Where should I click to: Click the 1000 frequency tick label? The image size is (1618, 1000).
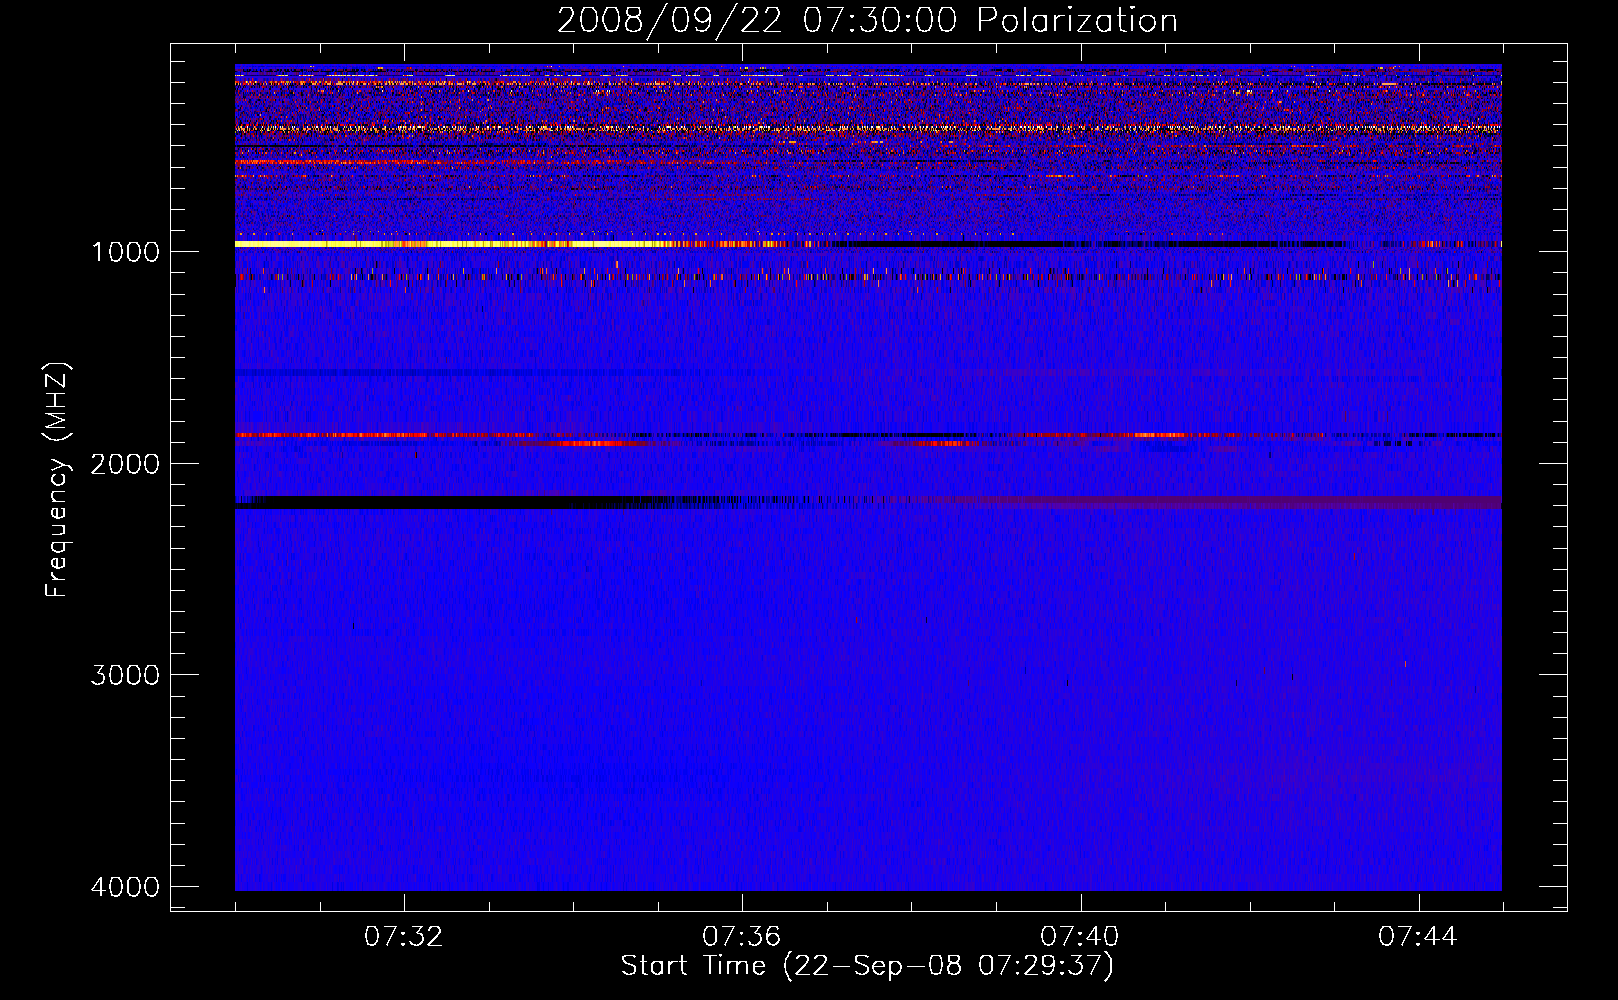pyautogui.click(x=125, y=251)
